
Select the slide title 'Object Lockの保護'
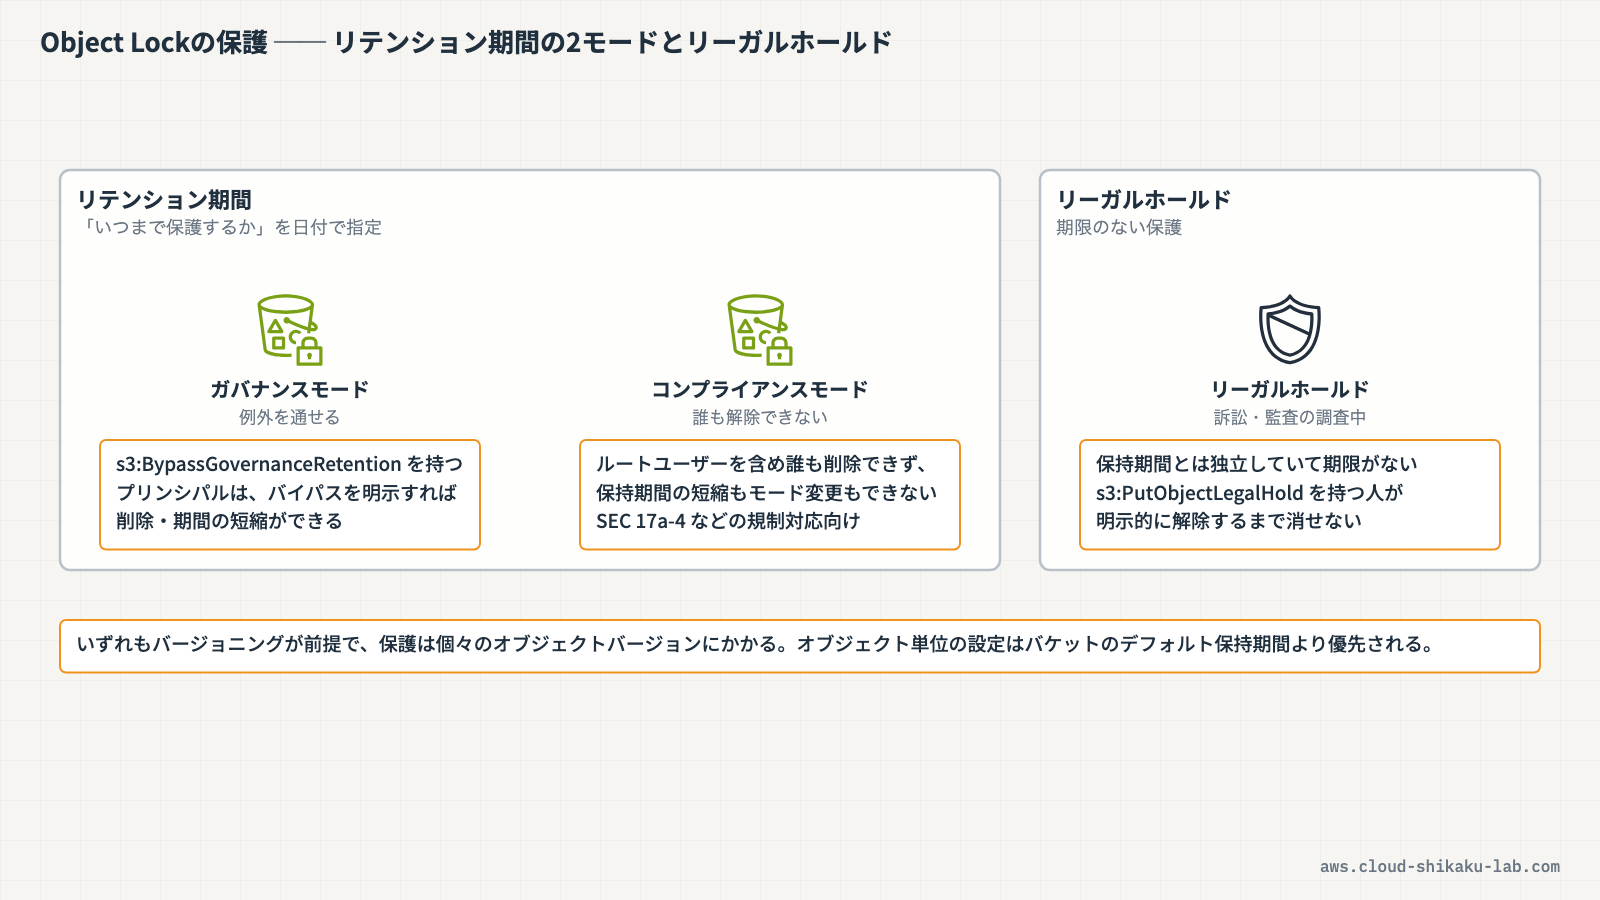point(154,42)
